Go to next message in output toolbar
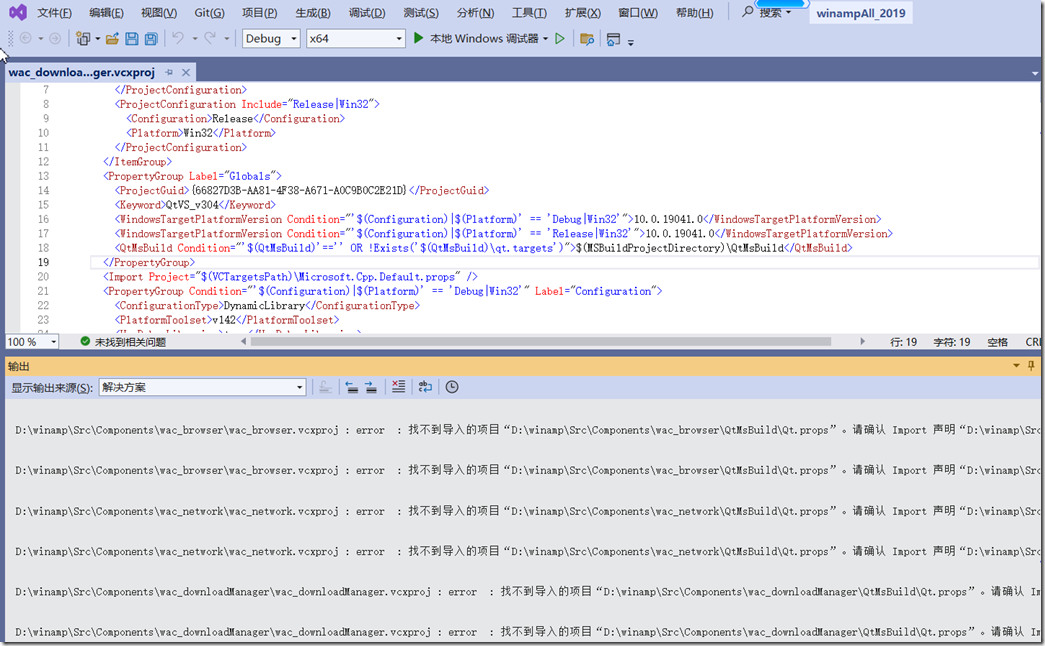Screen dimensions: 1045x646 coord(371,387)
